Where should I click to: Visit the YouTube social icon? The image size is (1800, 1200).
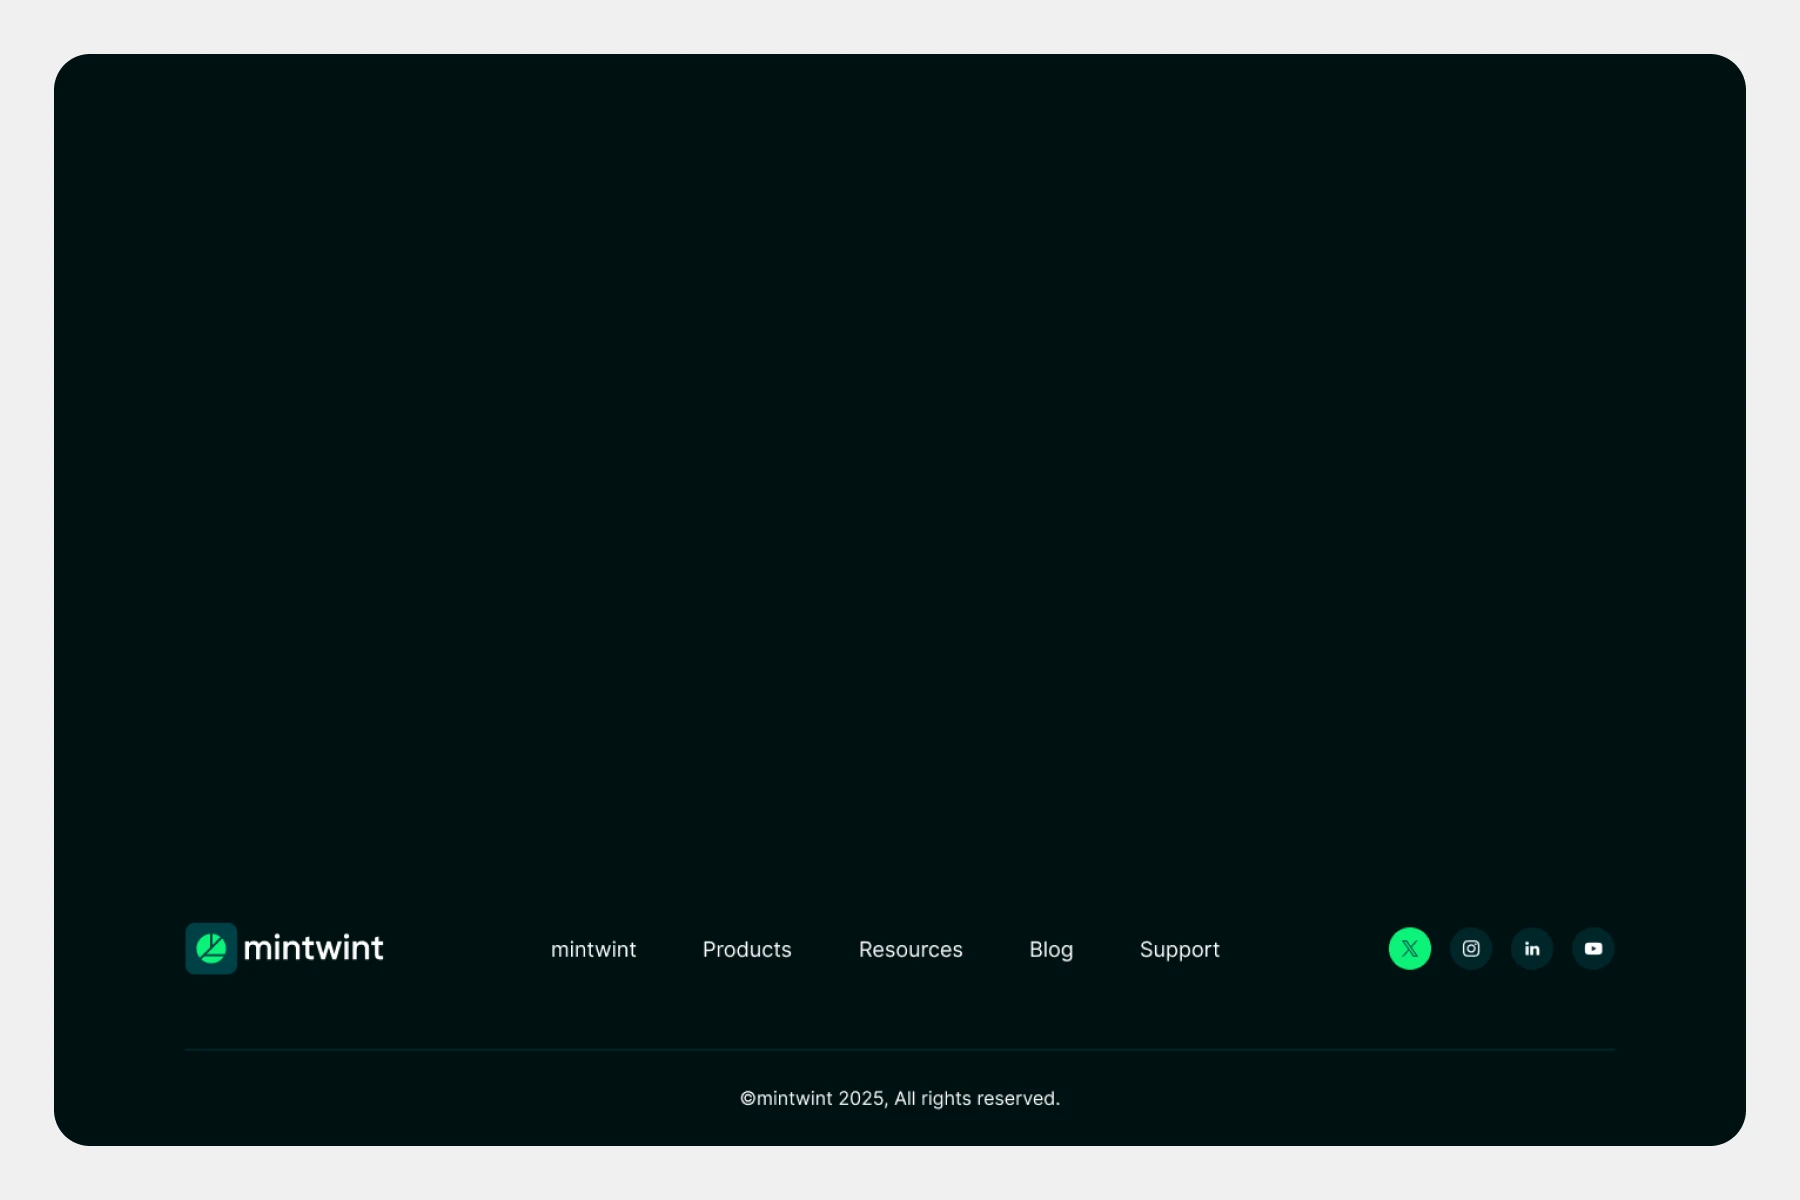pyautogui.click(x=1593, y=949)
